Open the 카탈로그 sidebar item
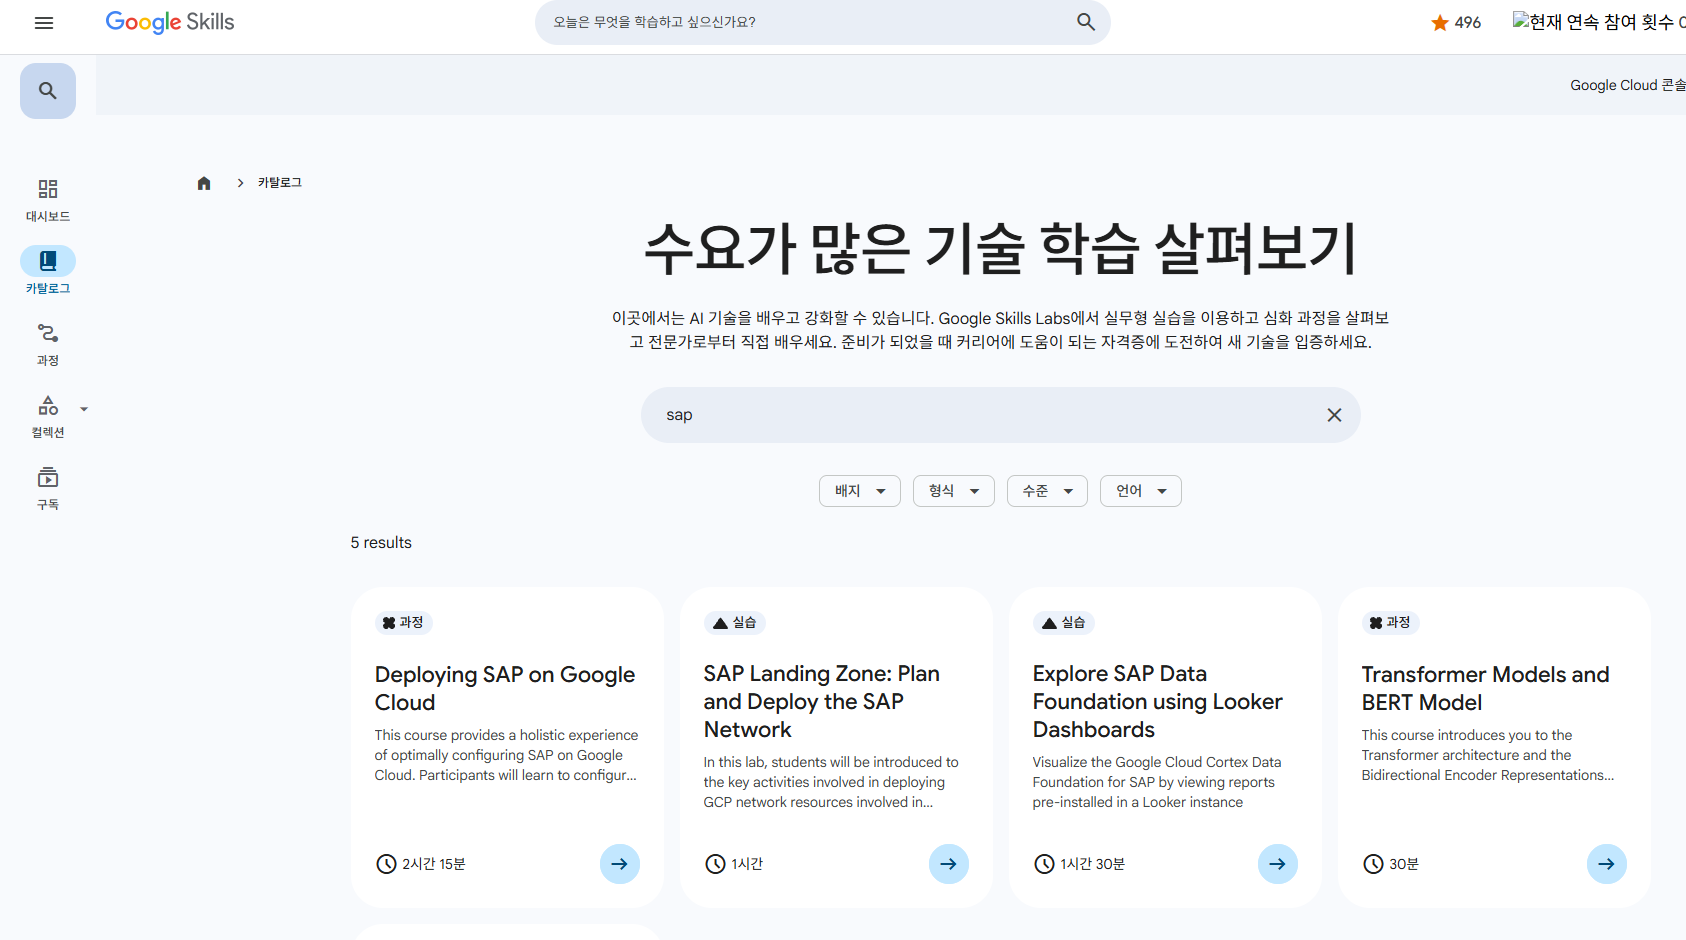 [48, 271]
